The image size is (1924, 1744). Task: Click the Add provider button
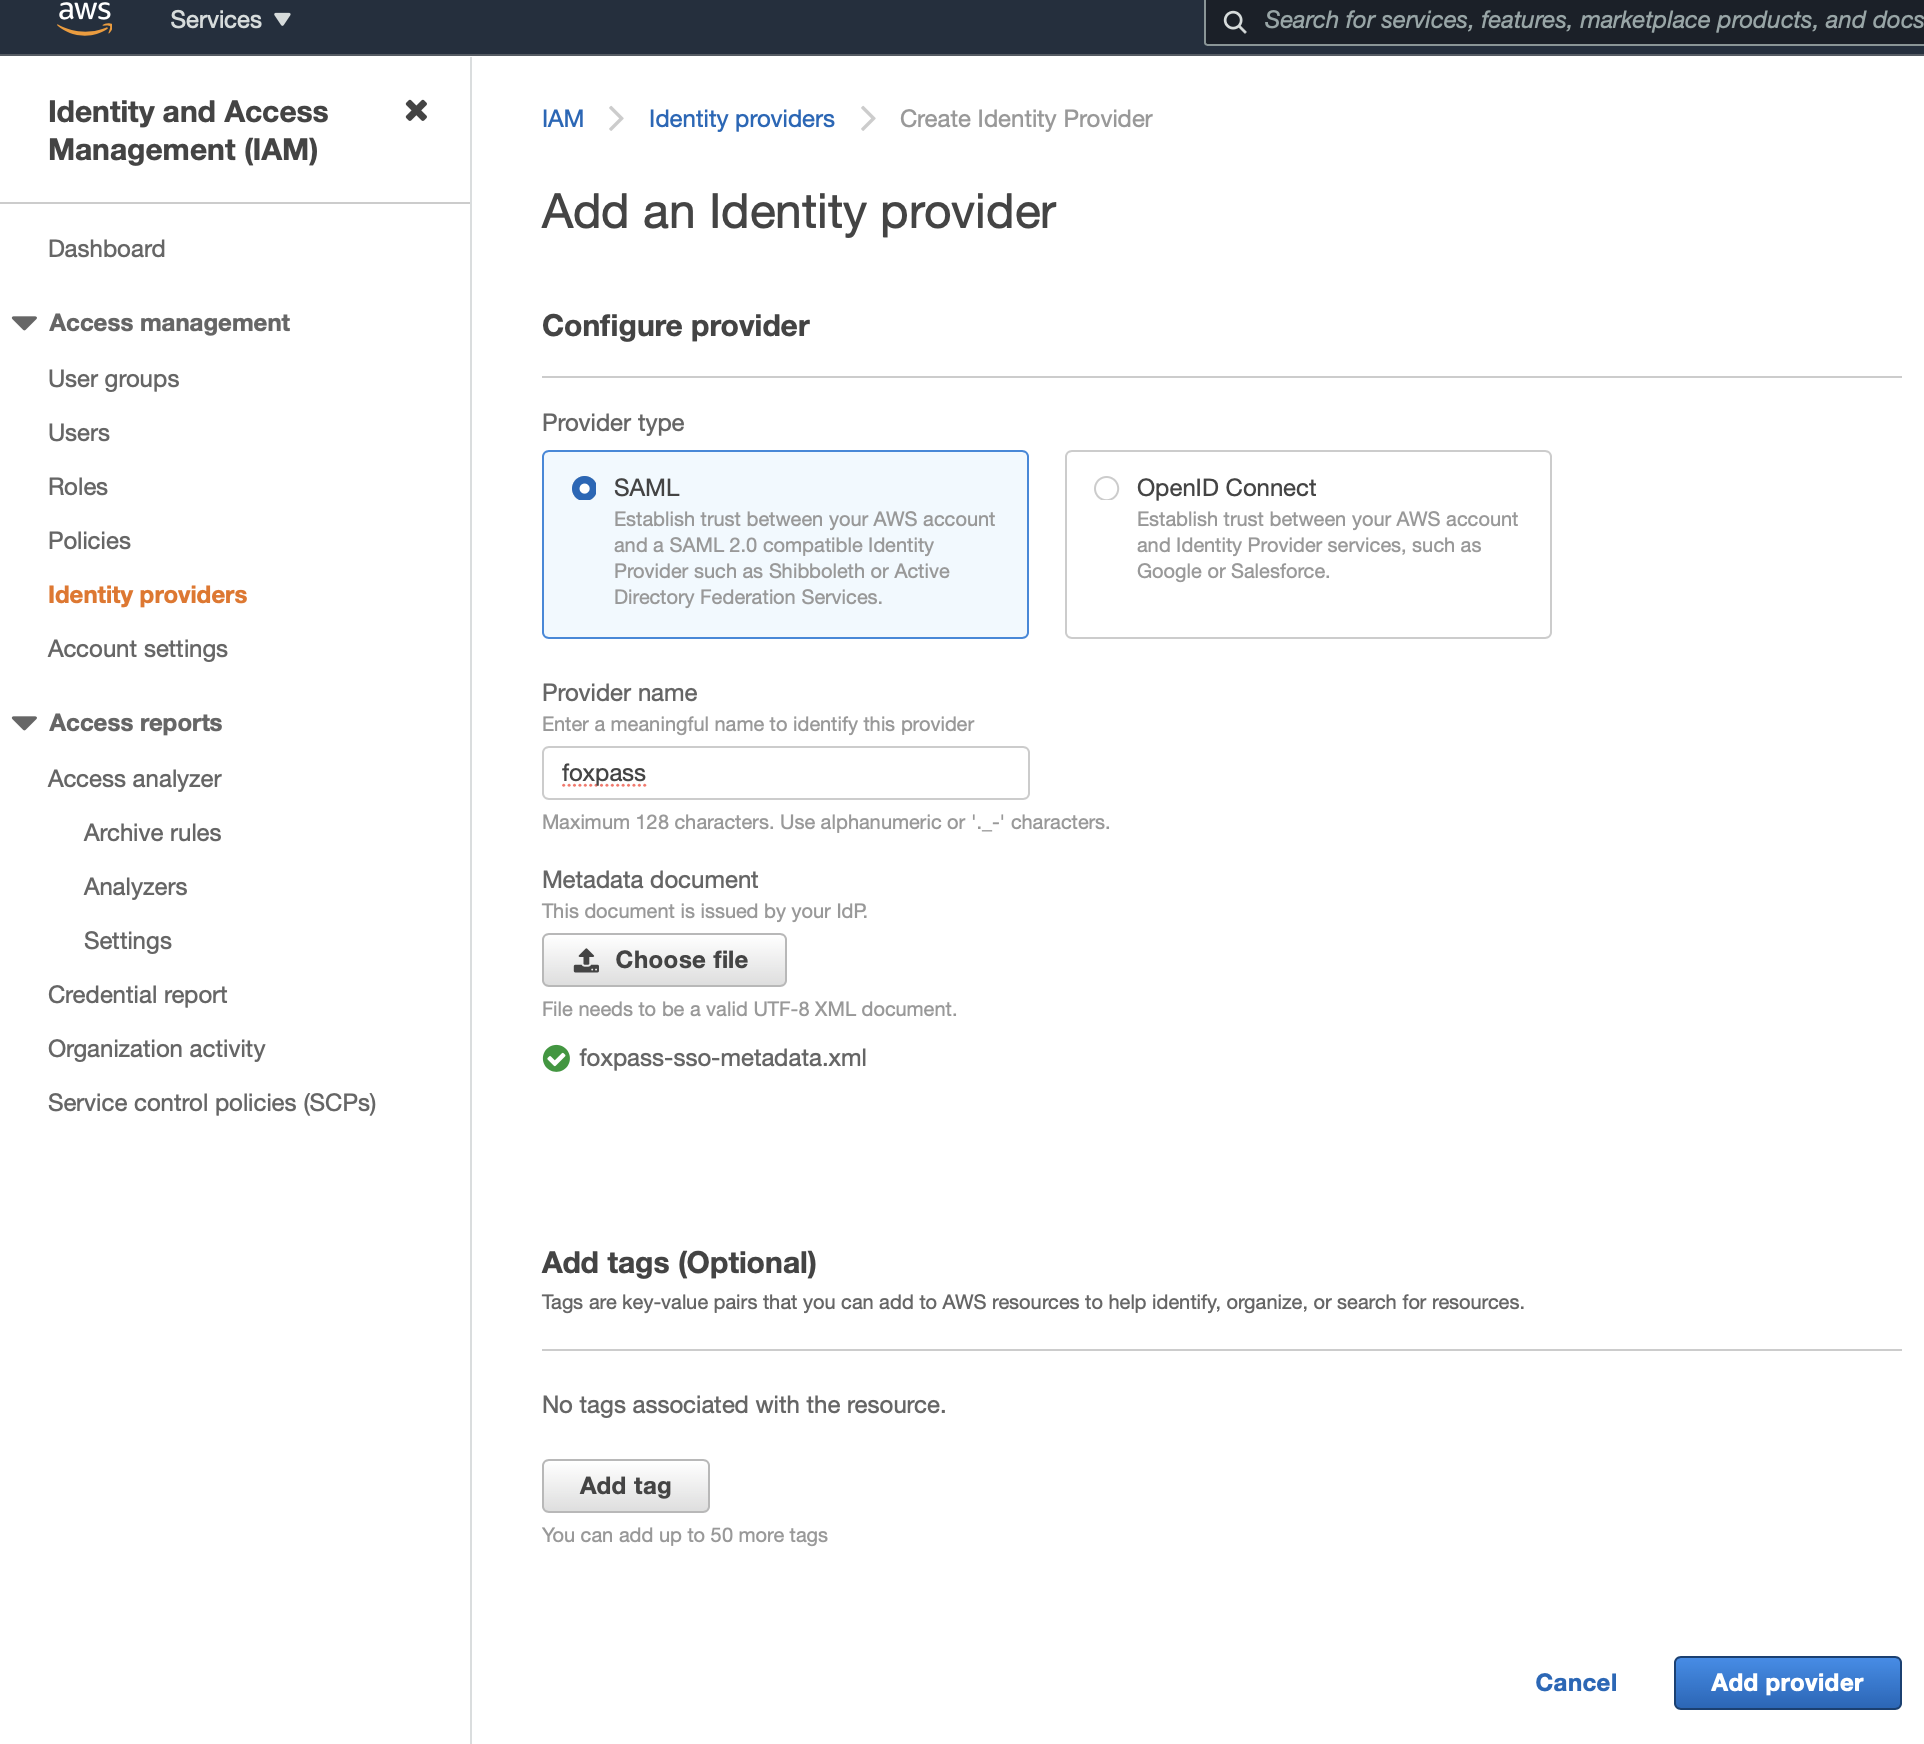tap(1785, 1684)
